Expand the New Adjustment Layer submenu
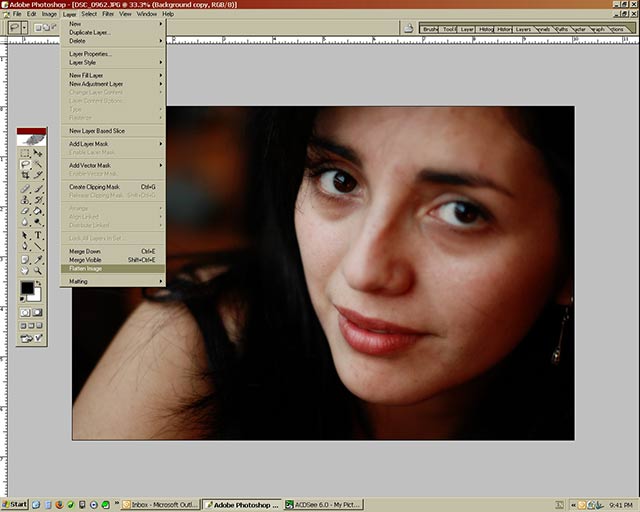This screenshot has width=640, height=512. point(113,84)
